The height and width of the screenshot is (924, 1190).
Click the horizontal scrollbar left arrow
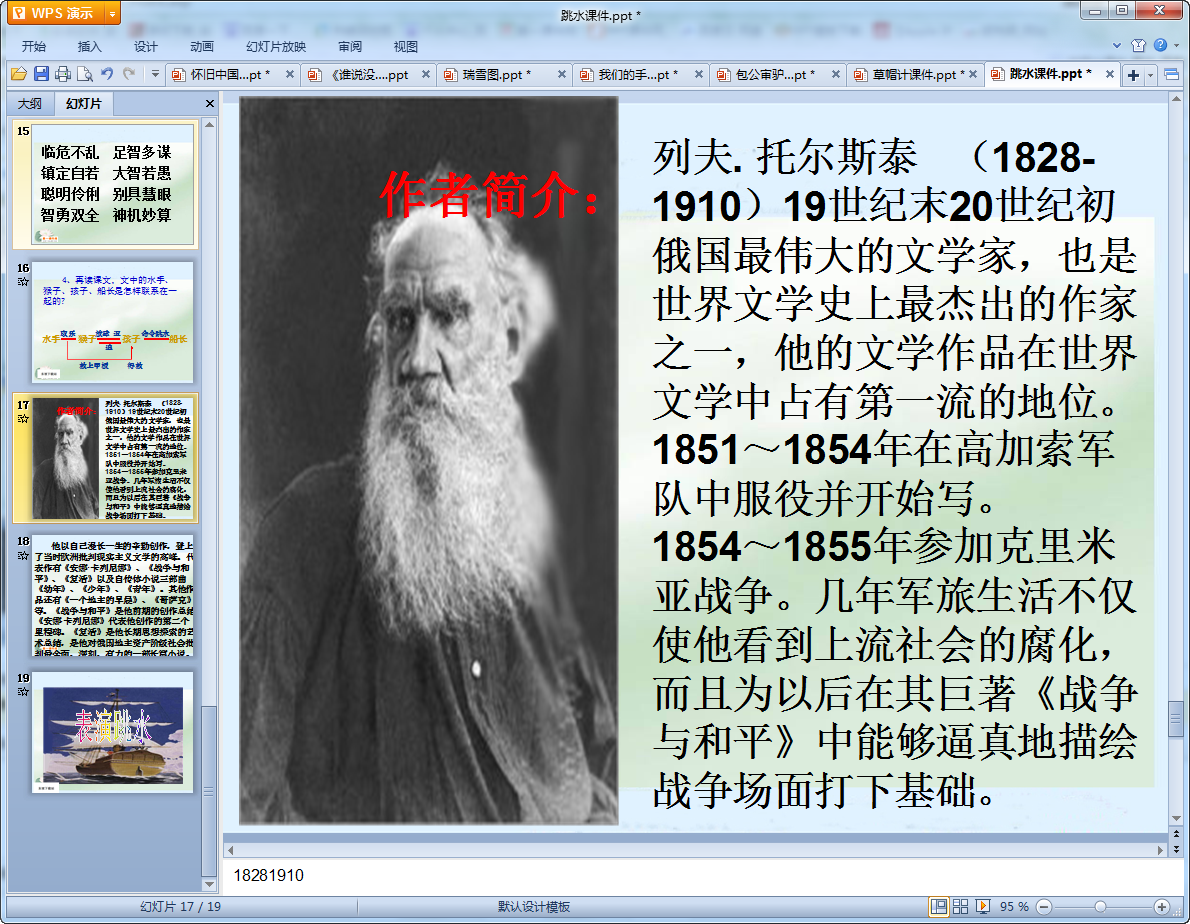[x=231, y=850]
